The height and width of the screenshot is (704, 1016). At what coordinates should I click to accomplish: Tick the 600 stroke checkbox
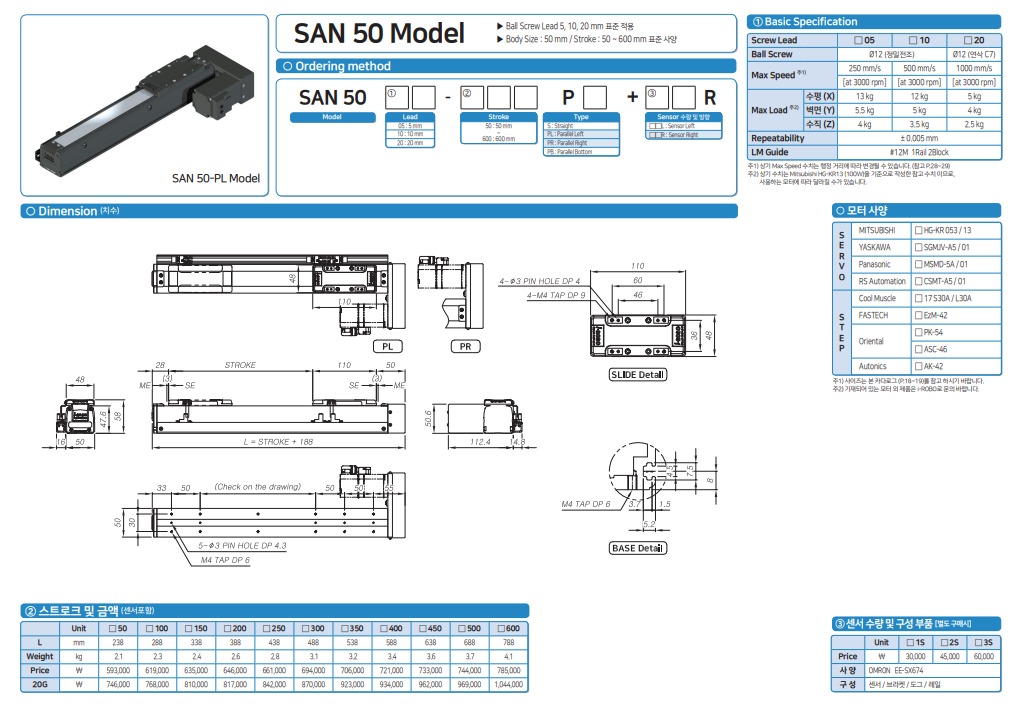pyautogui.click(x=500, y=628)
